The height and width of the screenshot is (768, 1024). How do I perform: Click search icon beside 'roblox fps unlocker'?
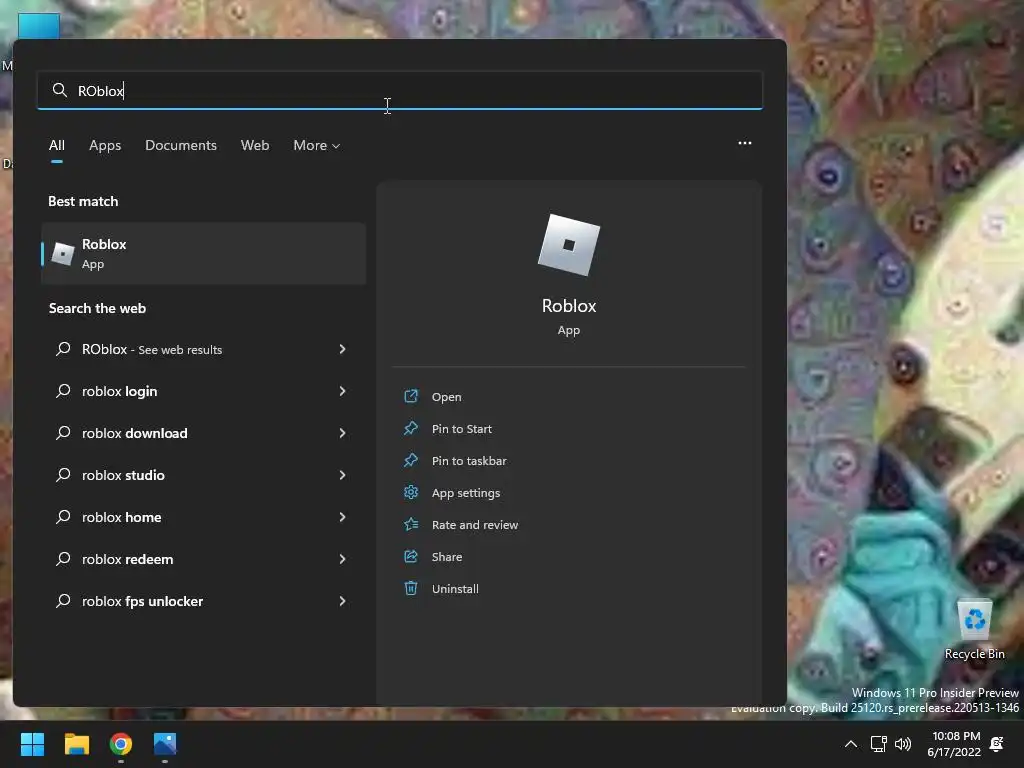coord(63,601)
